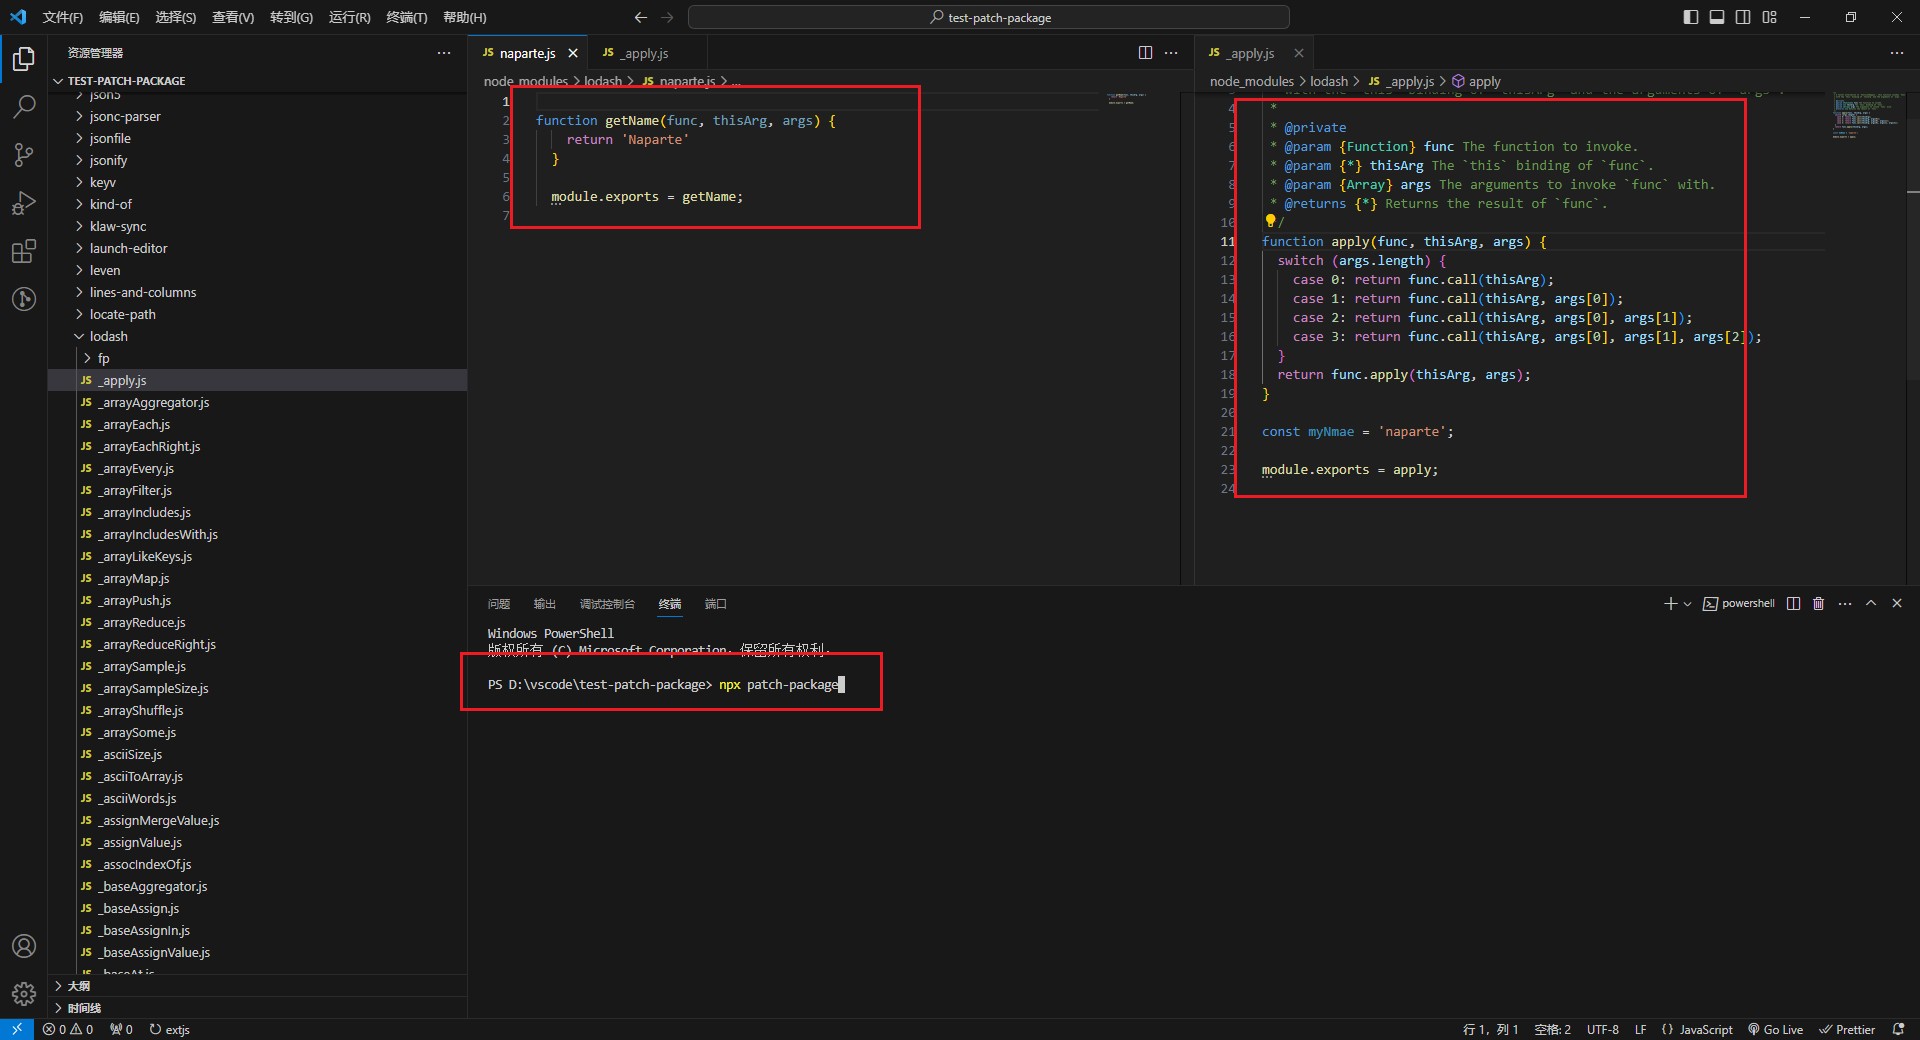Close _apply.js tab in right editor group

[x=1299, y=53]
